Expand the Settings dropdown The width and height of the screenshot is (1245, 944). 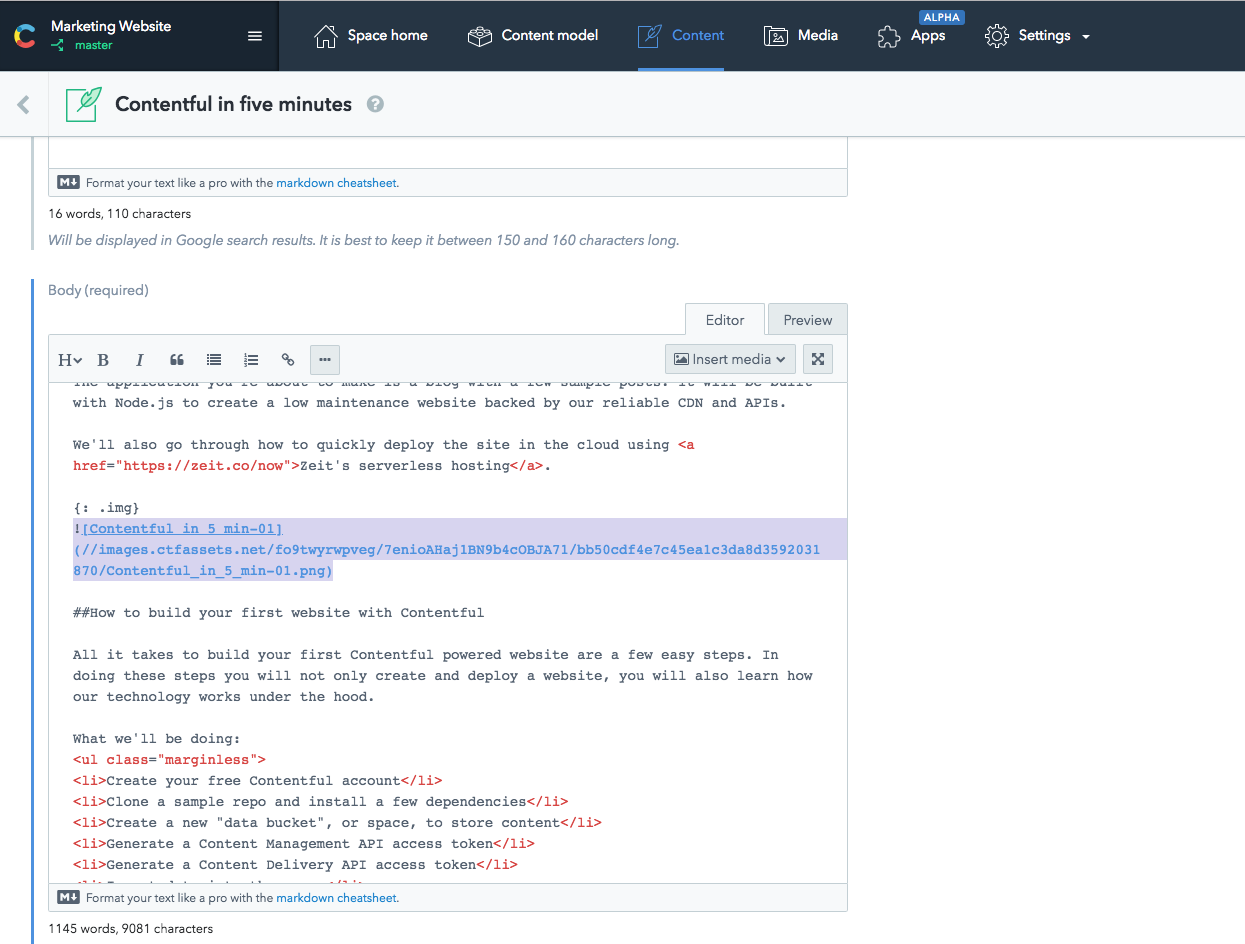coord(1037,36)
